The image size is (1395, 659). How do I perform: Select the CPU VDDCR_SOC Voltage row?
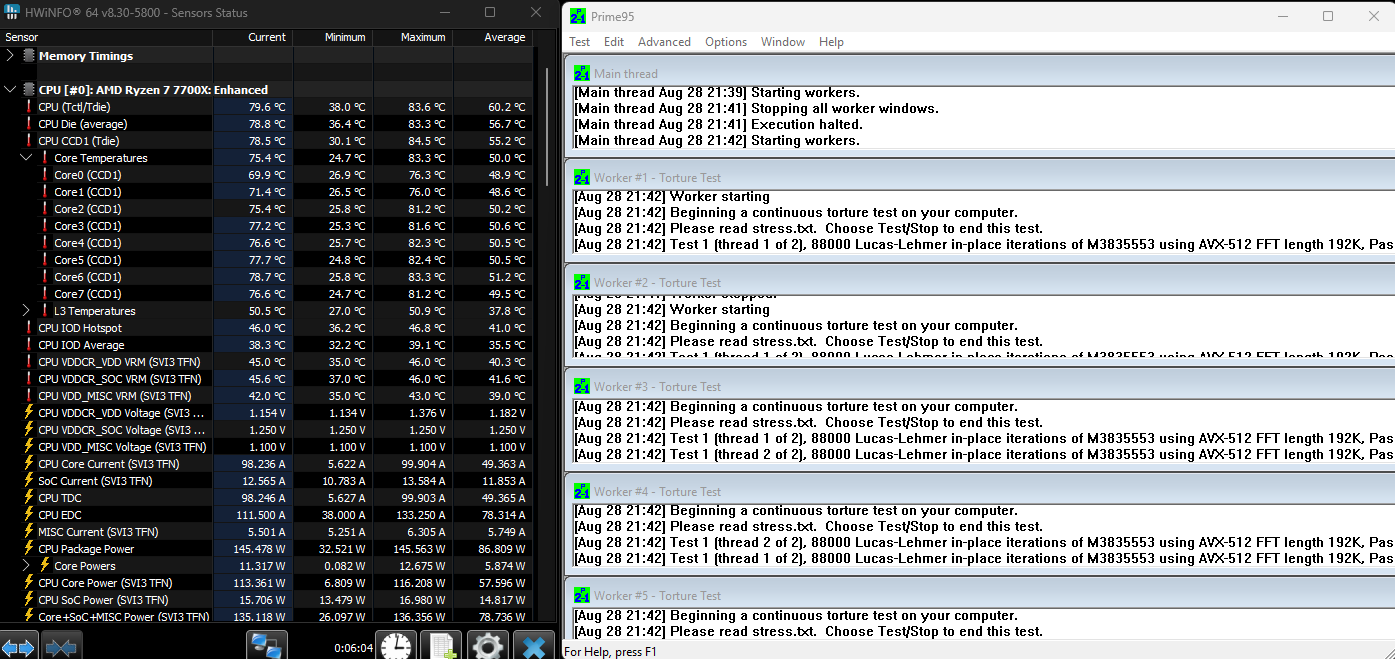point(267,429)
